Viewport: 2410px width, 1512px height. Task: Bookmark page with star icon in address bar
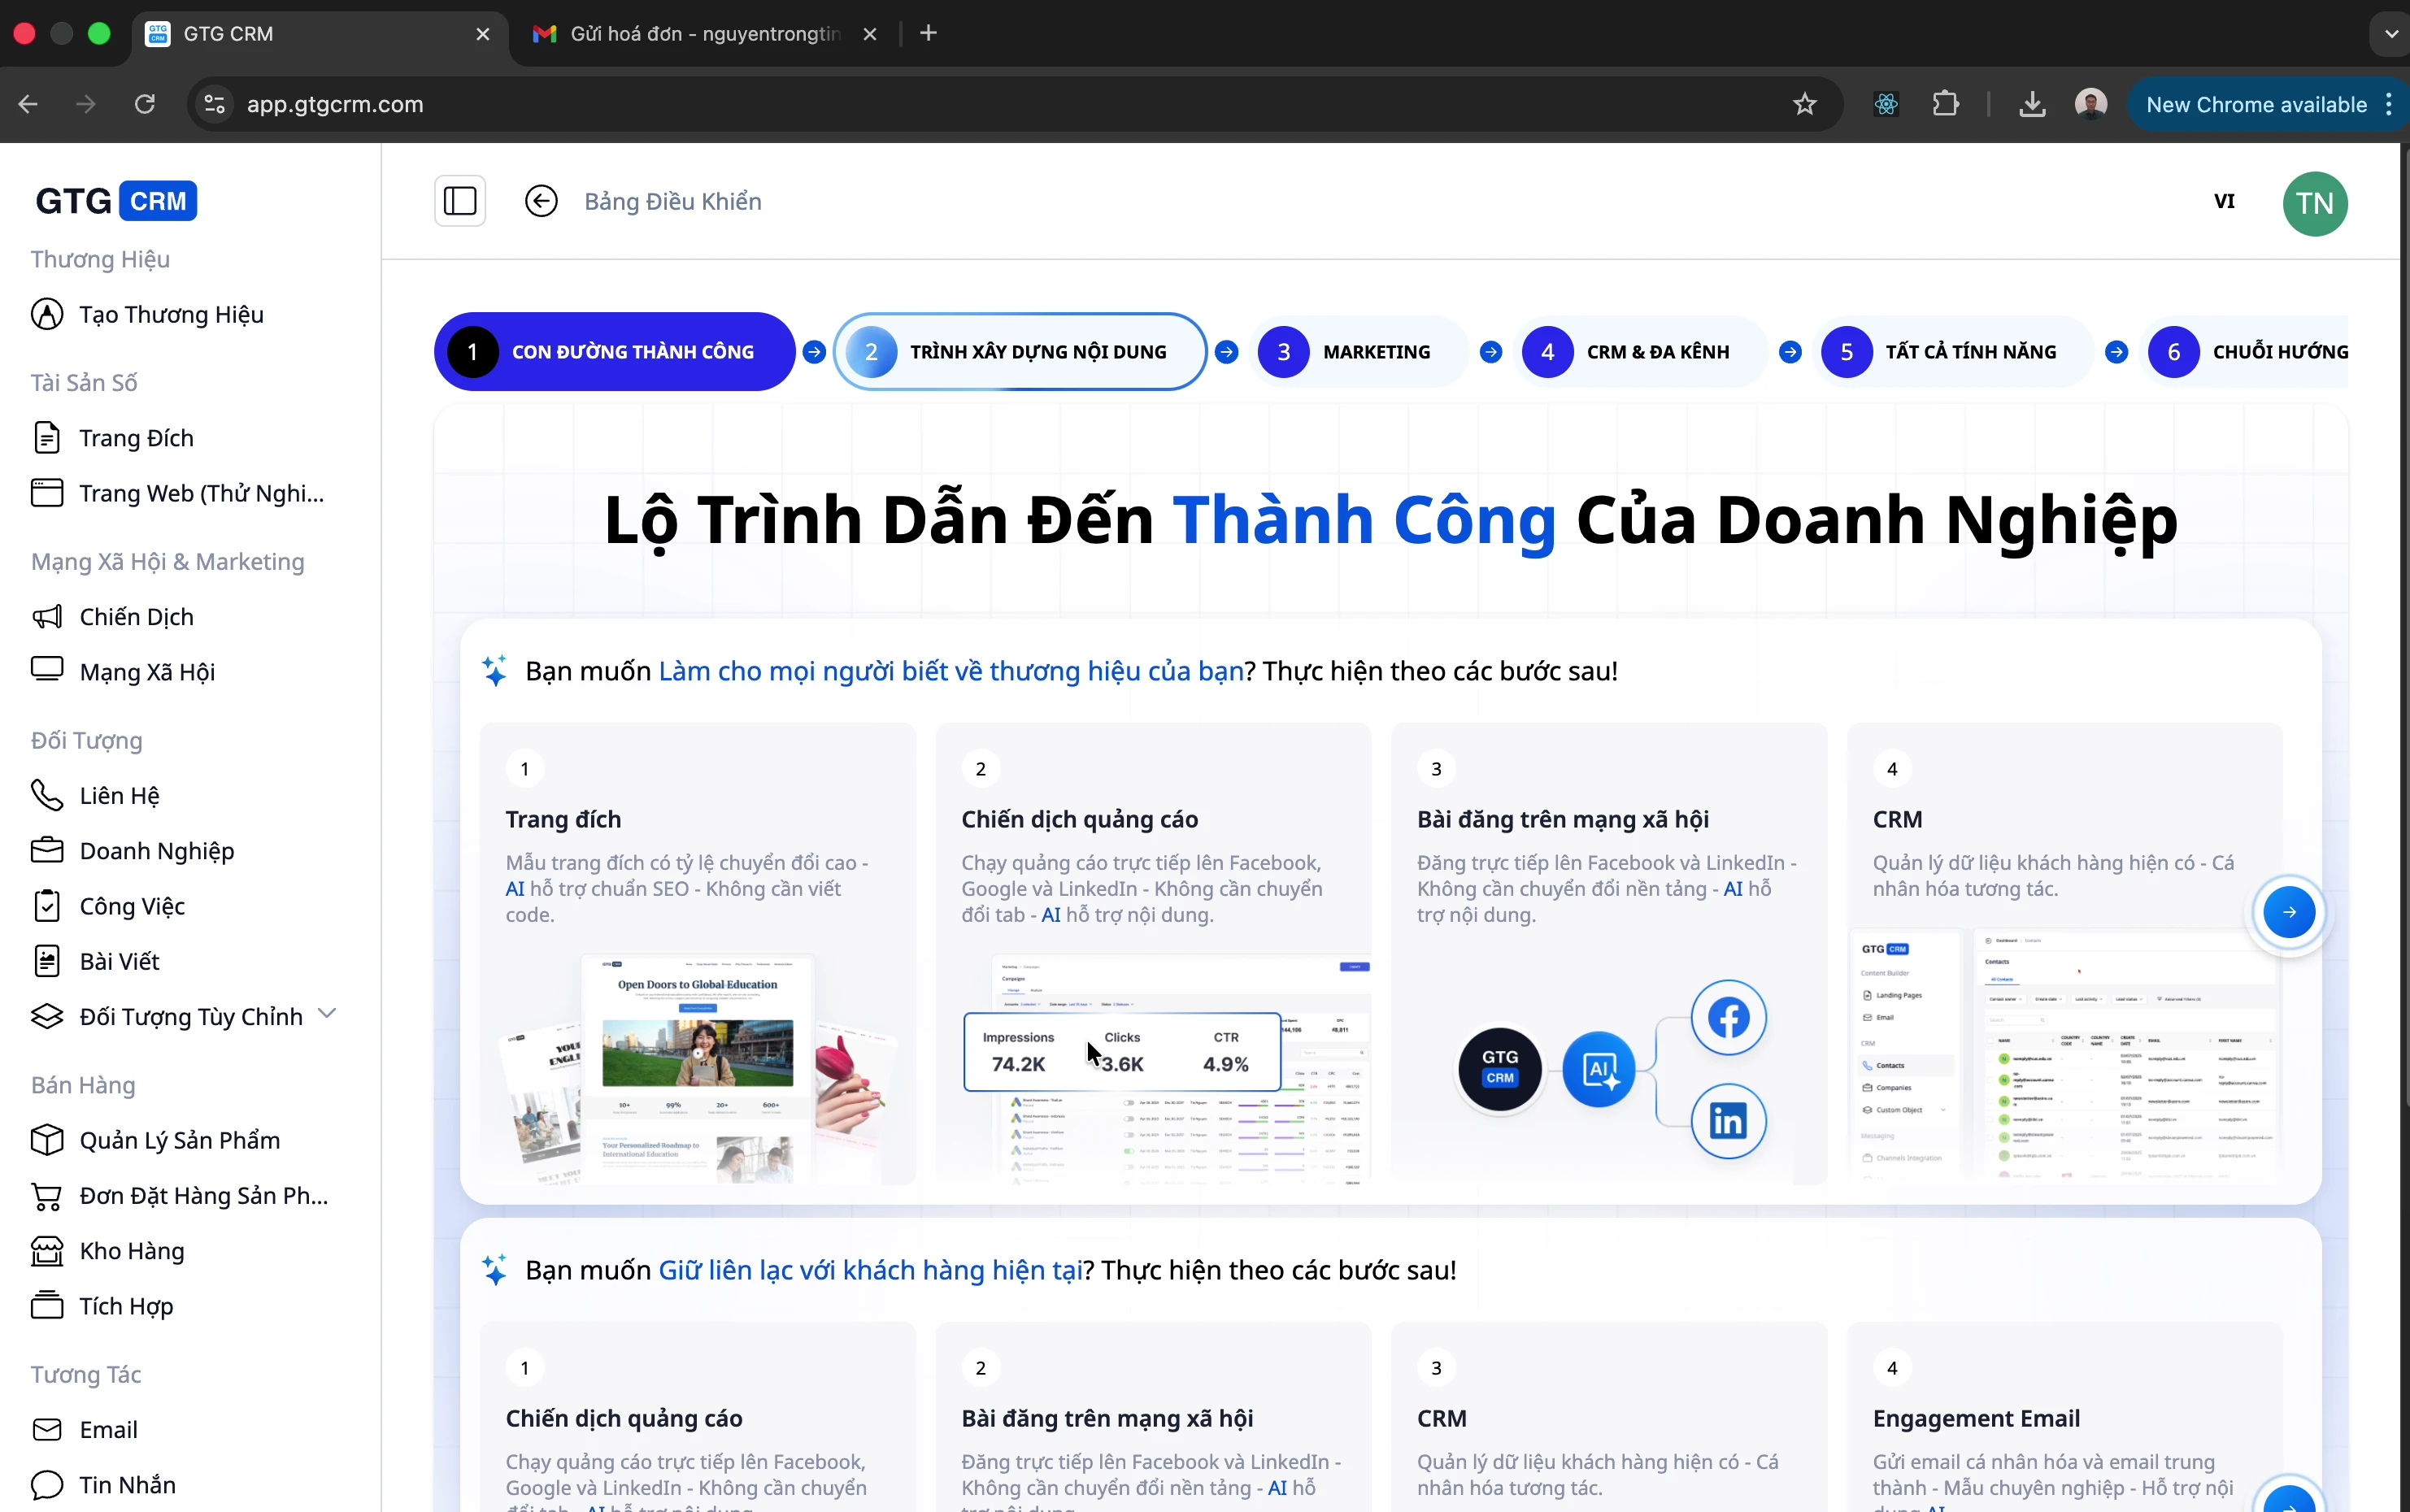(1804, 104)
